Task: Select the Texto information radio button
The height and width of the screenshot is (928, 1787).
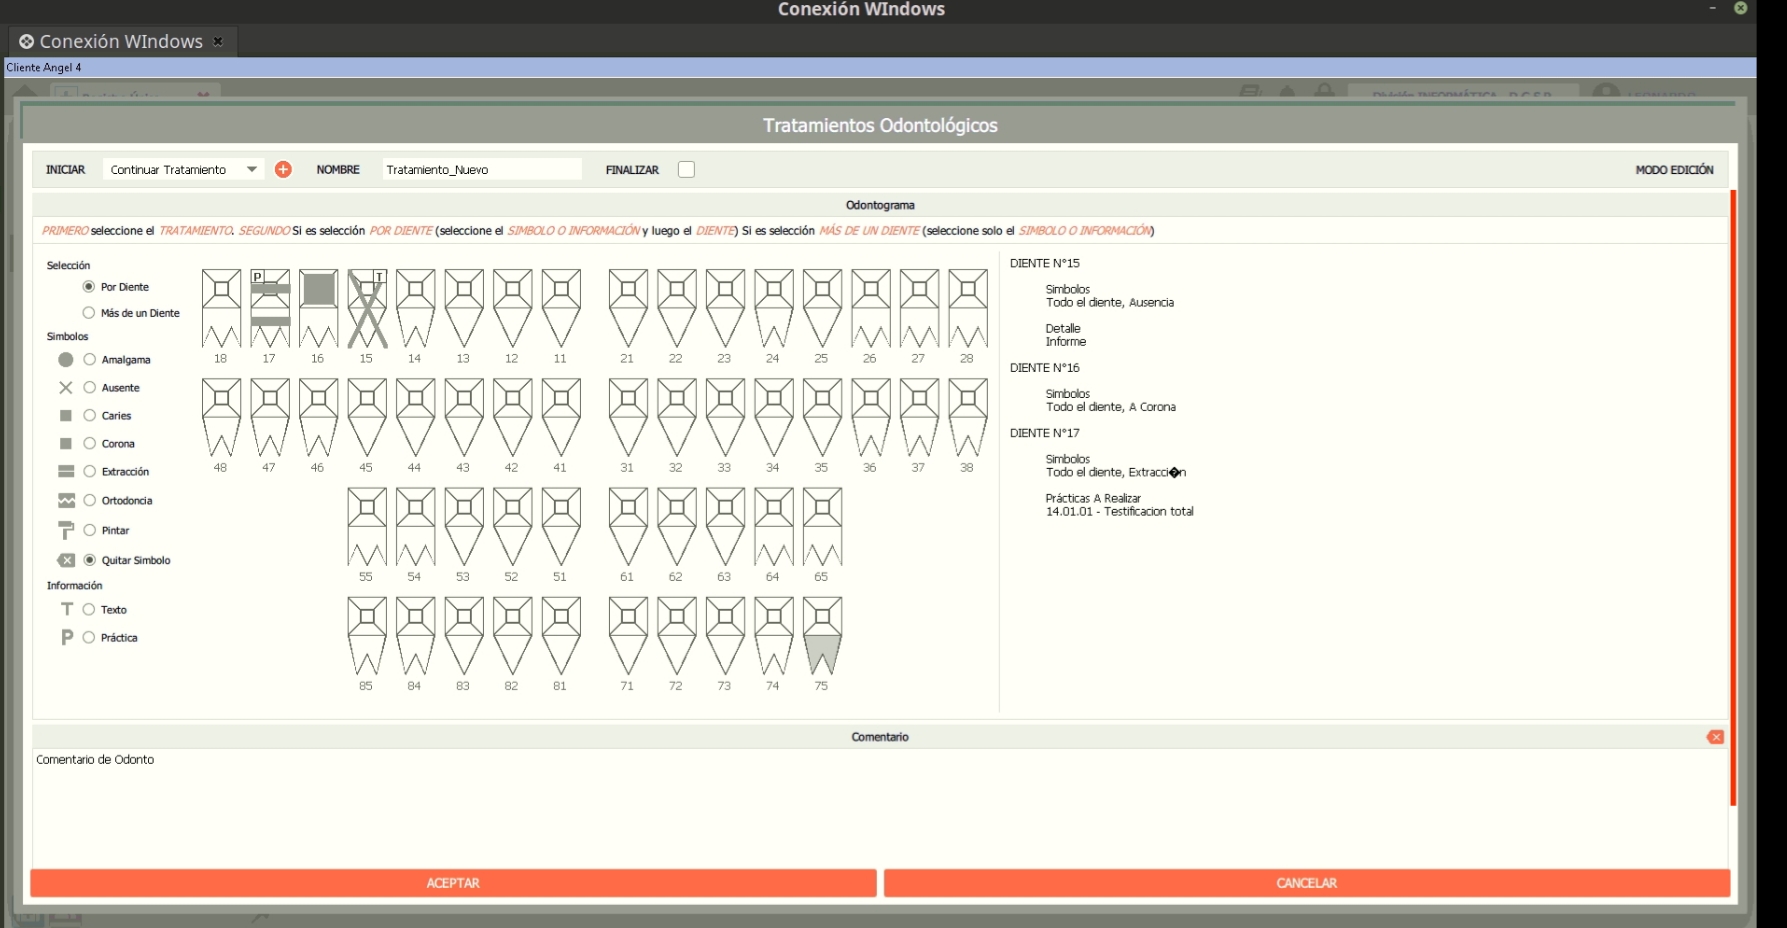Action: click(89, 610)
